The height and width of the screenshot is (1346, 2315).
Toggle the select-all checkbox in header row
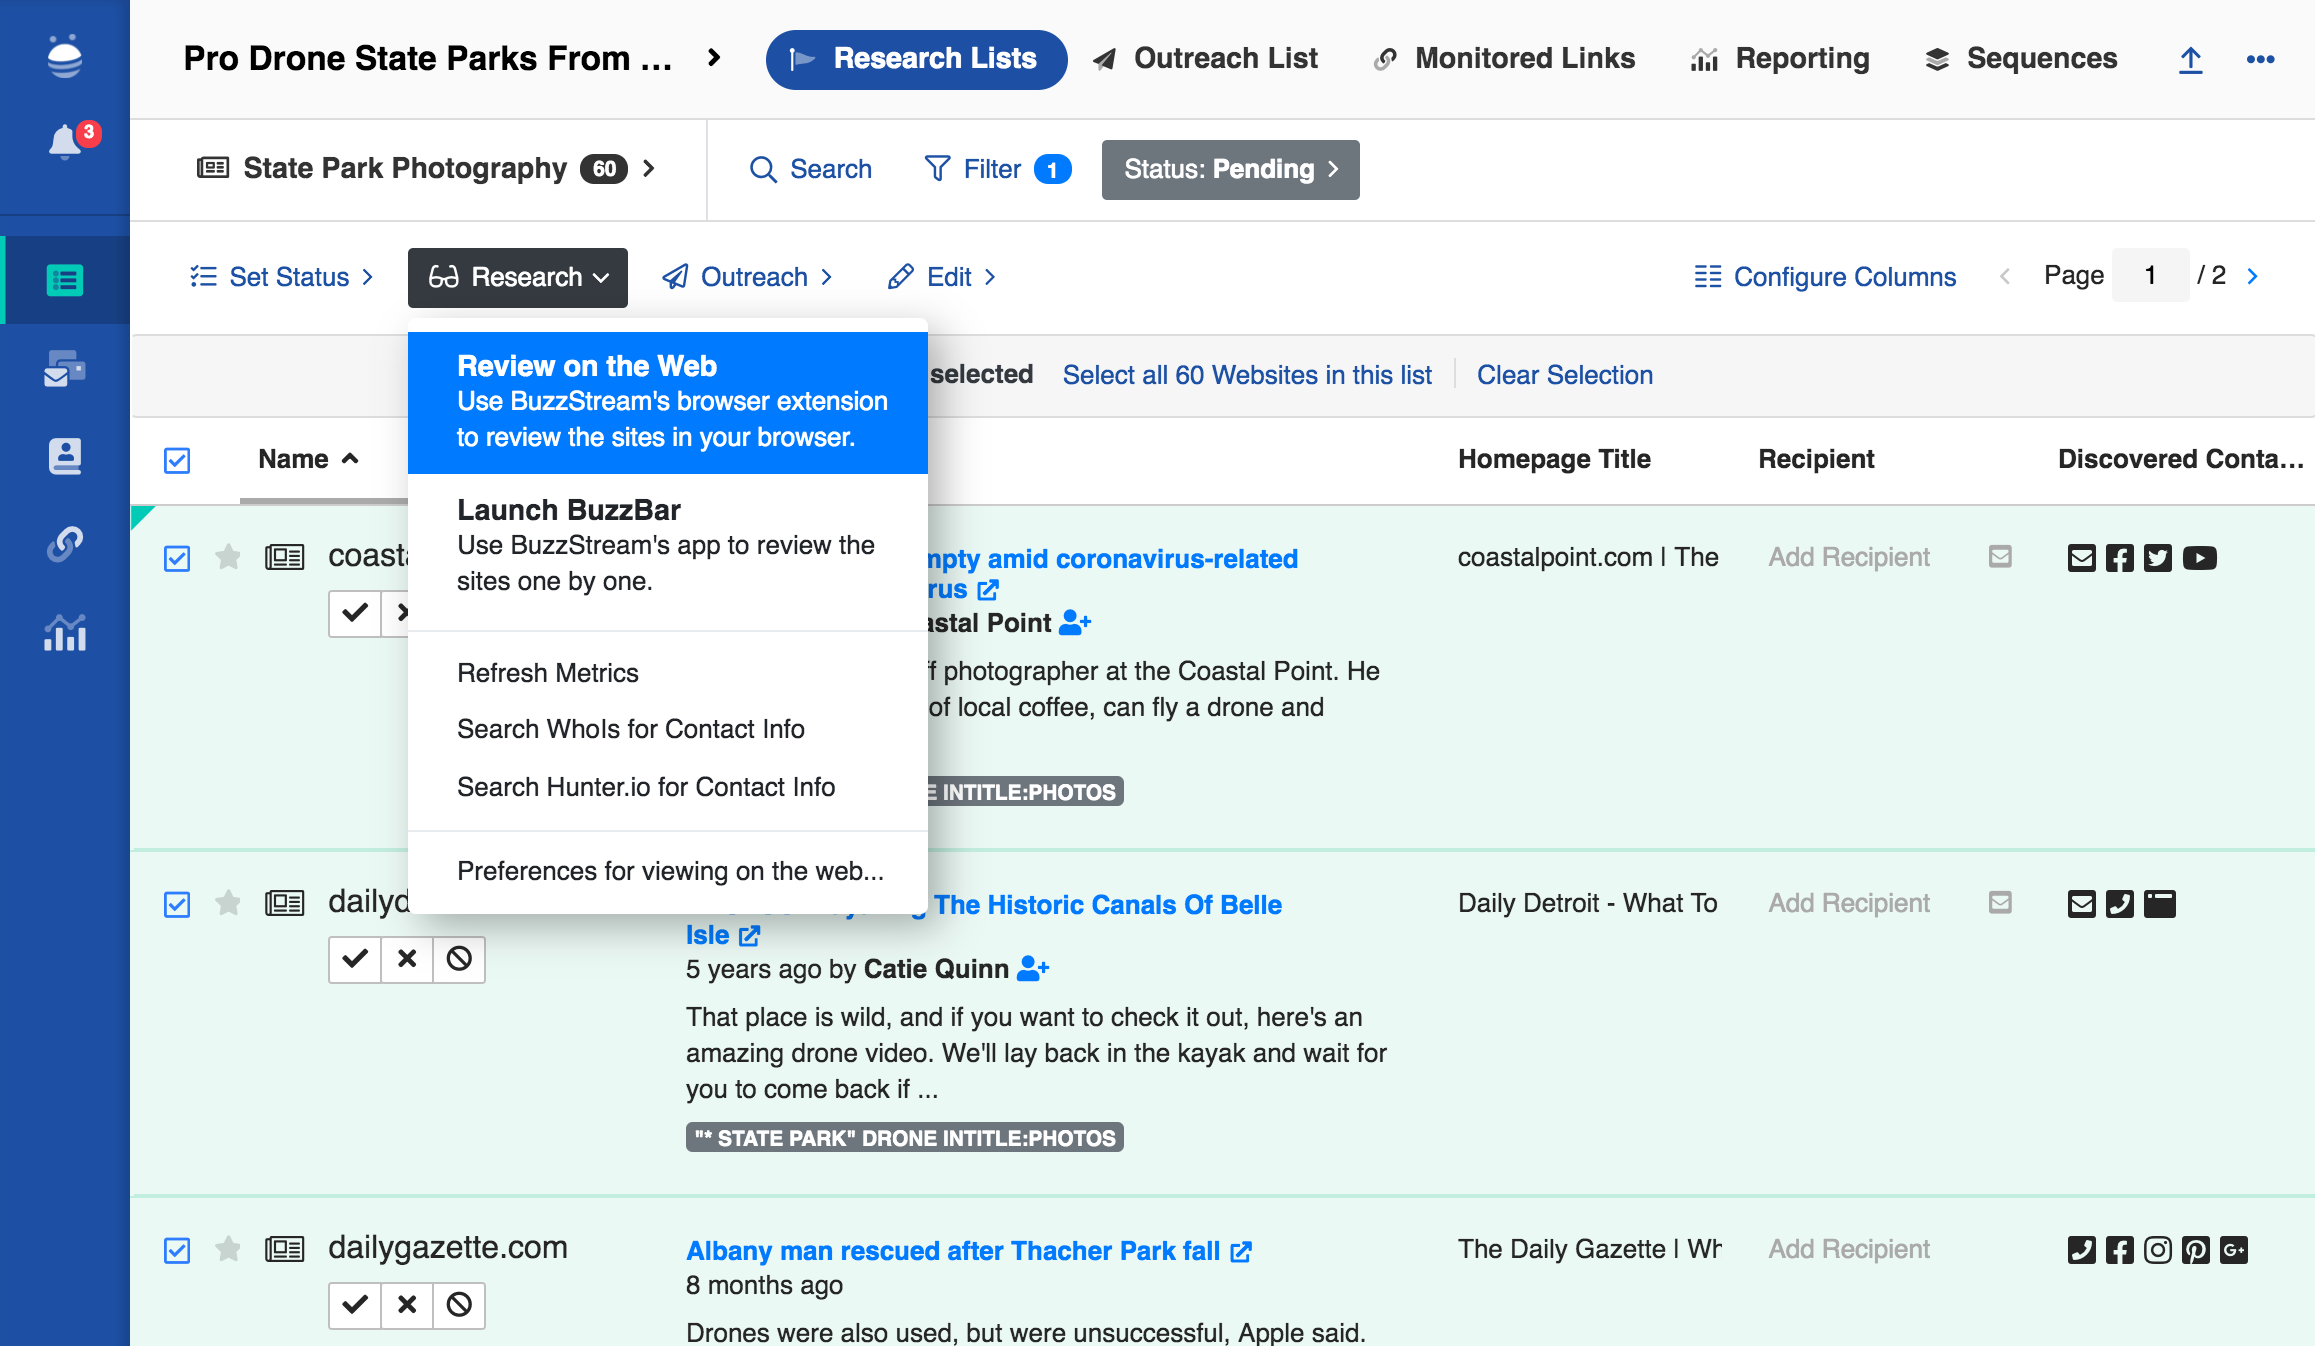(x=177, y=460)
